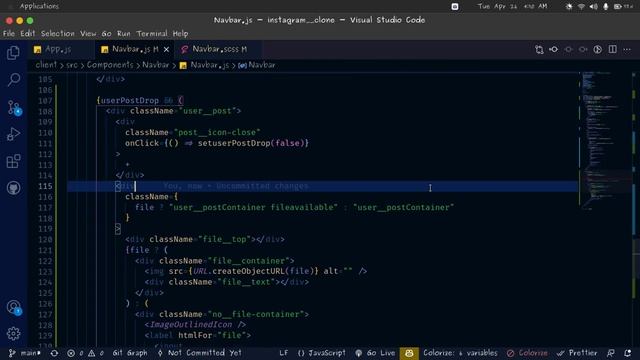Open Git Graph from status bar
This screenshot has width=640, height=360.
click(130, 353)
